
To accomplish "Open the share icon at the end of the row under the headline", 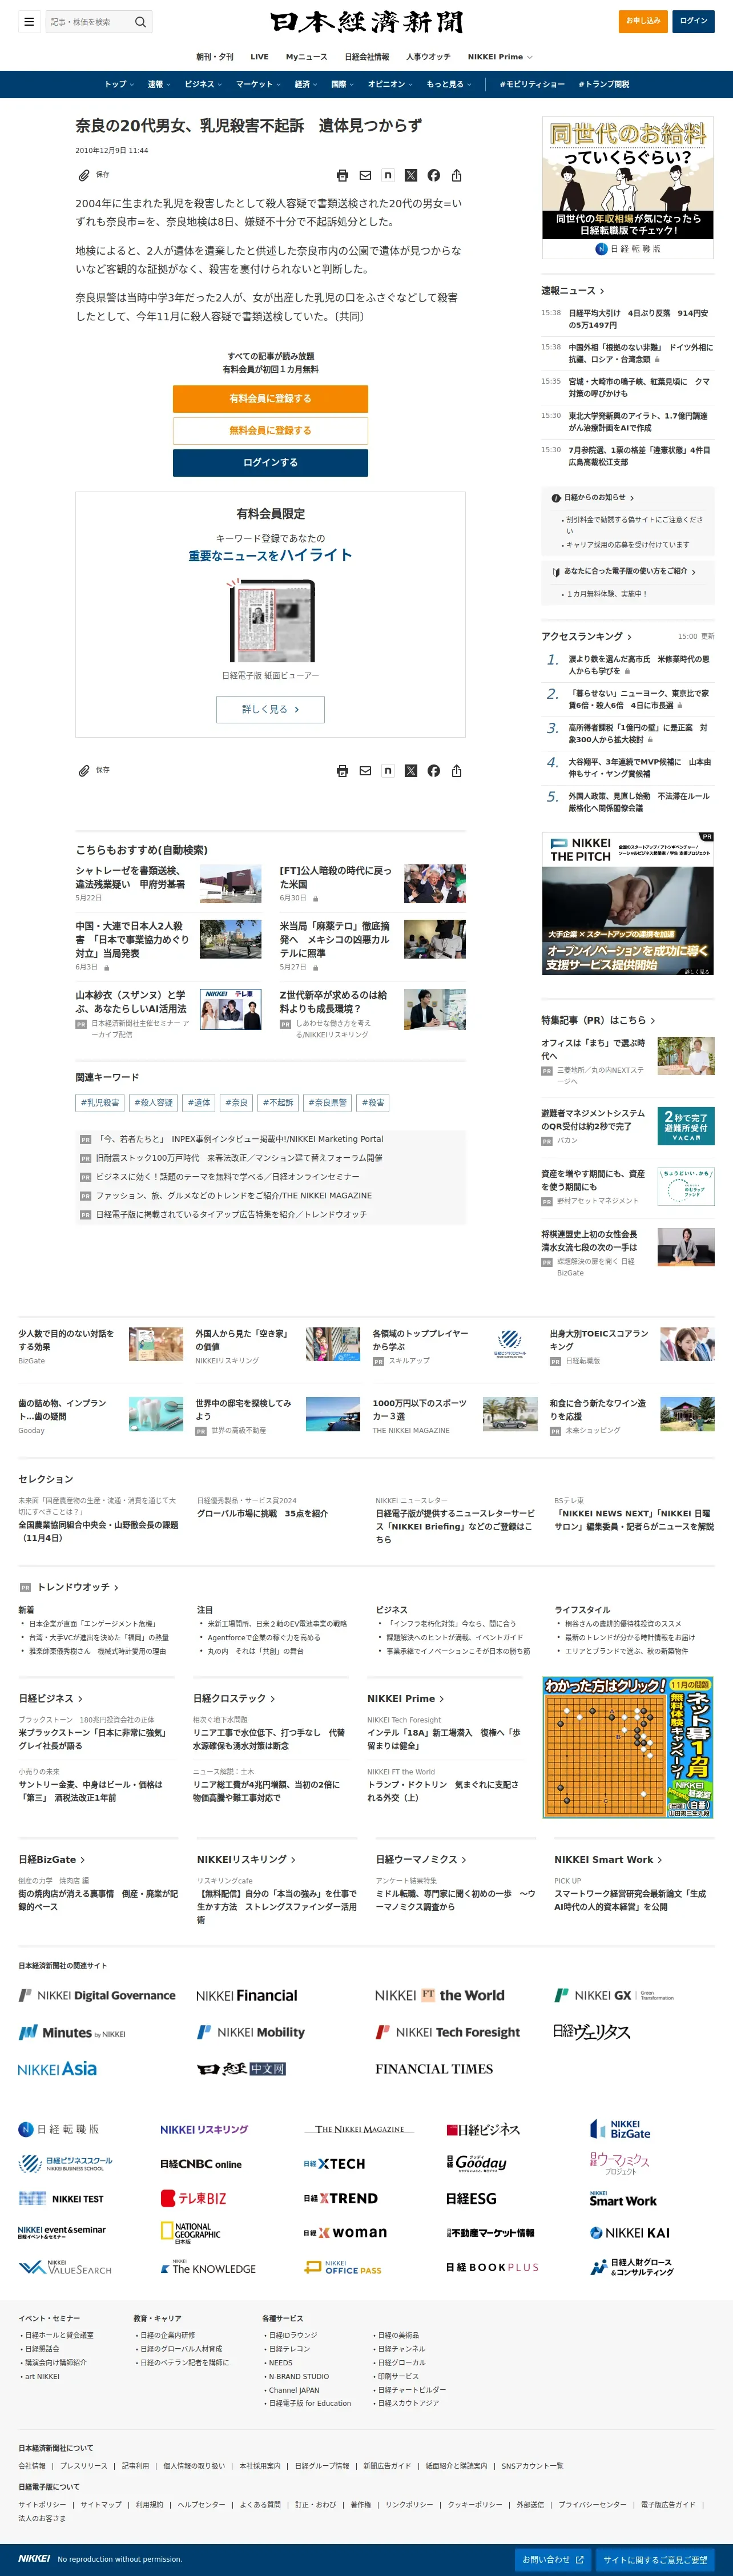I will click(457, 175).
